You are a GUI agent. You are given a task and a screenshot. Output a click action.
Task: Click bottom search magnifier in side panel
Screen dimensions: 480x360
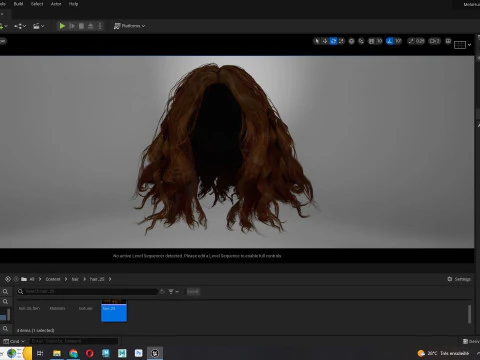[5, 329]
